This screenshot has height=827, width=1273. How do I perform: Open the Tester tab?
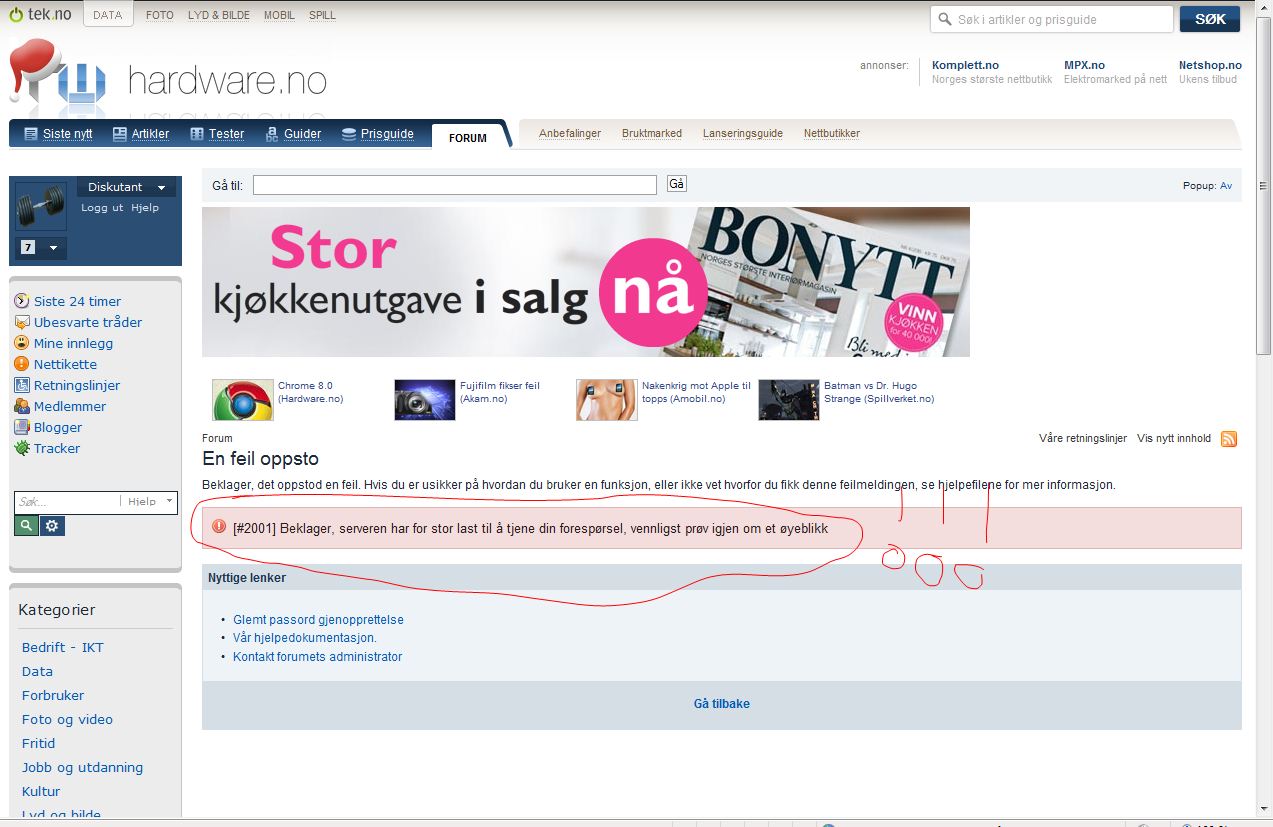[x=217, y=134]
